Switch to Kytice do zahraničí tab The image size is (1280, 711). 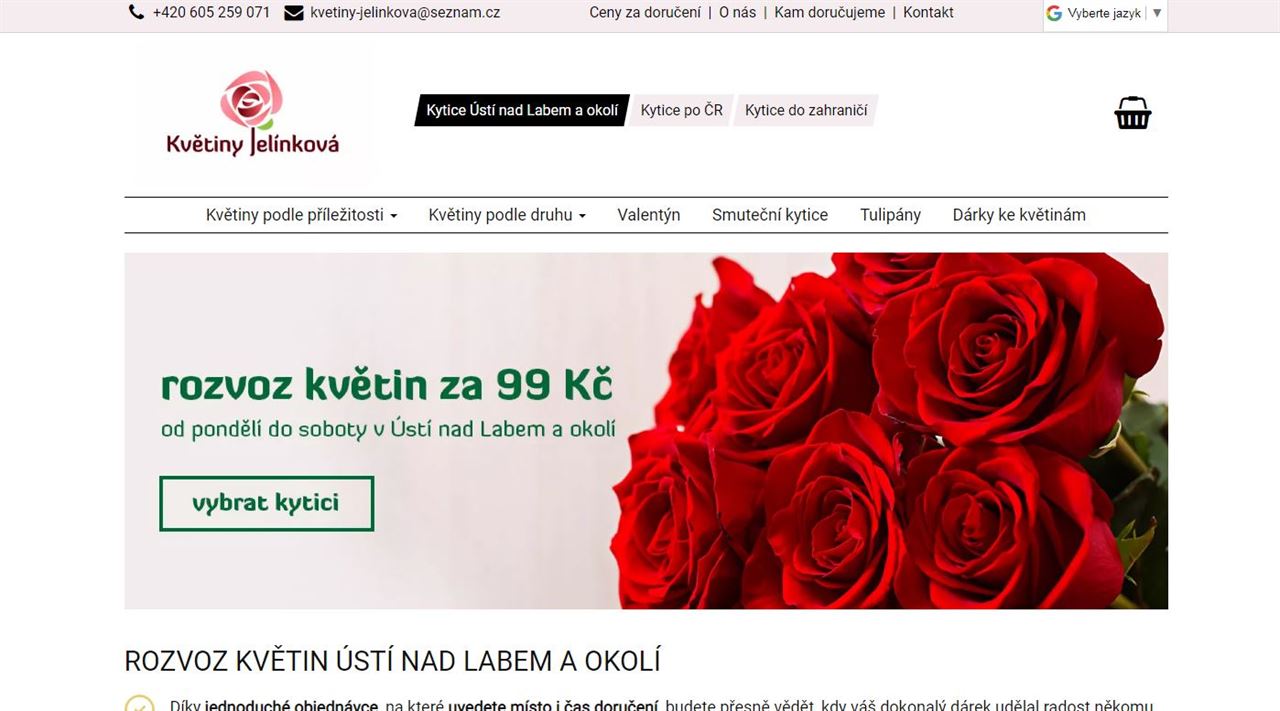tap(806, 110)
